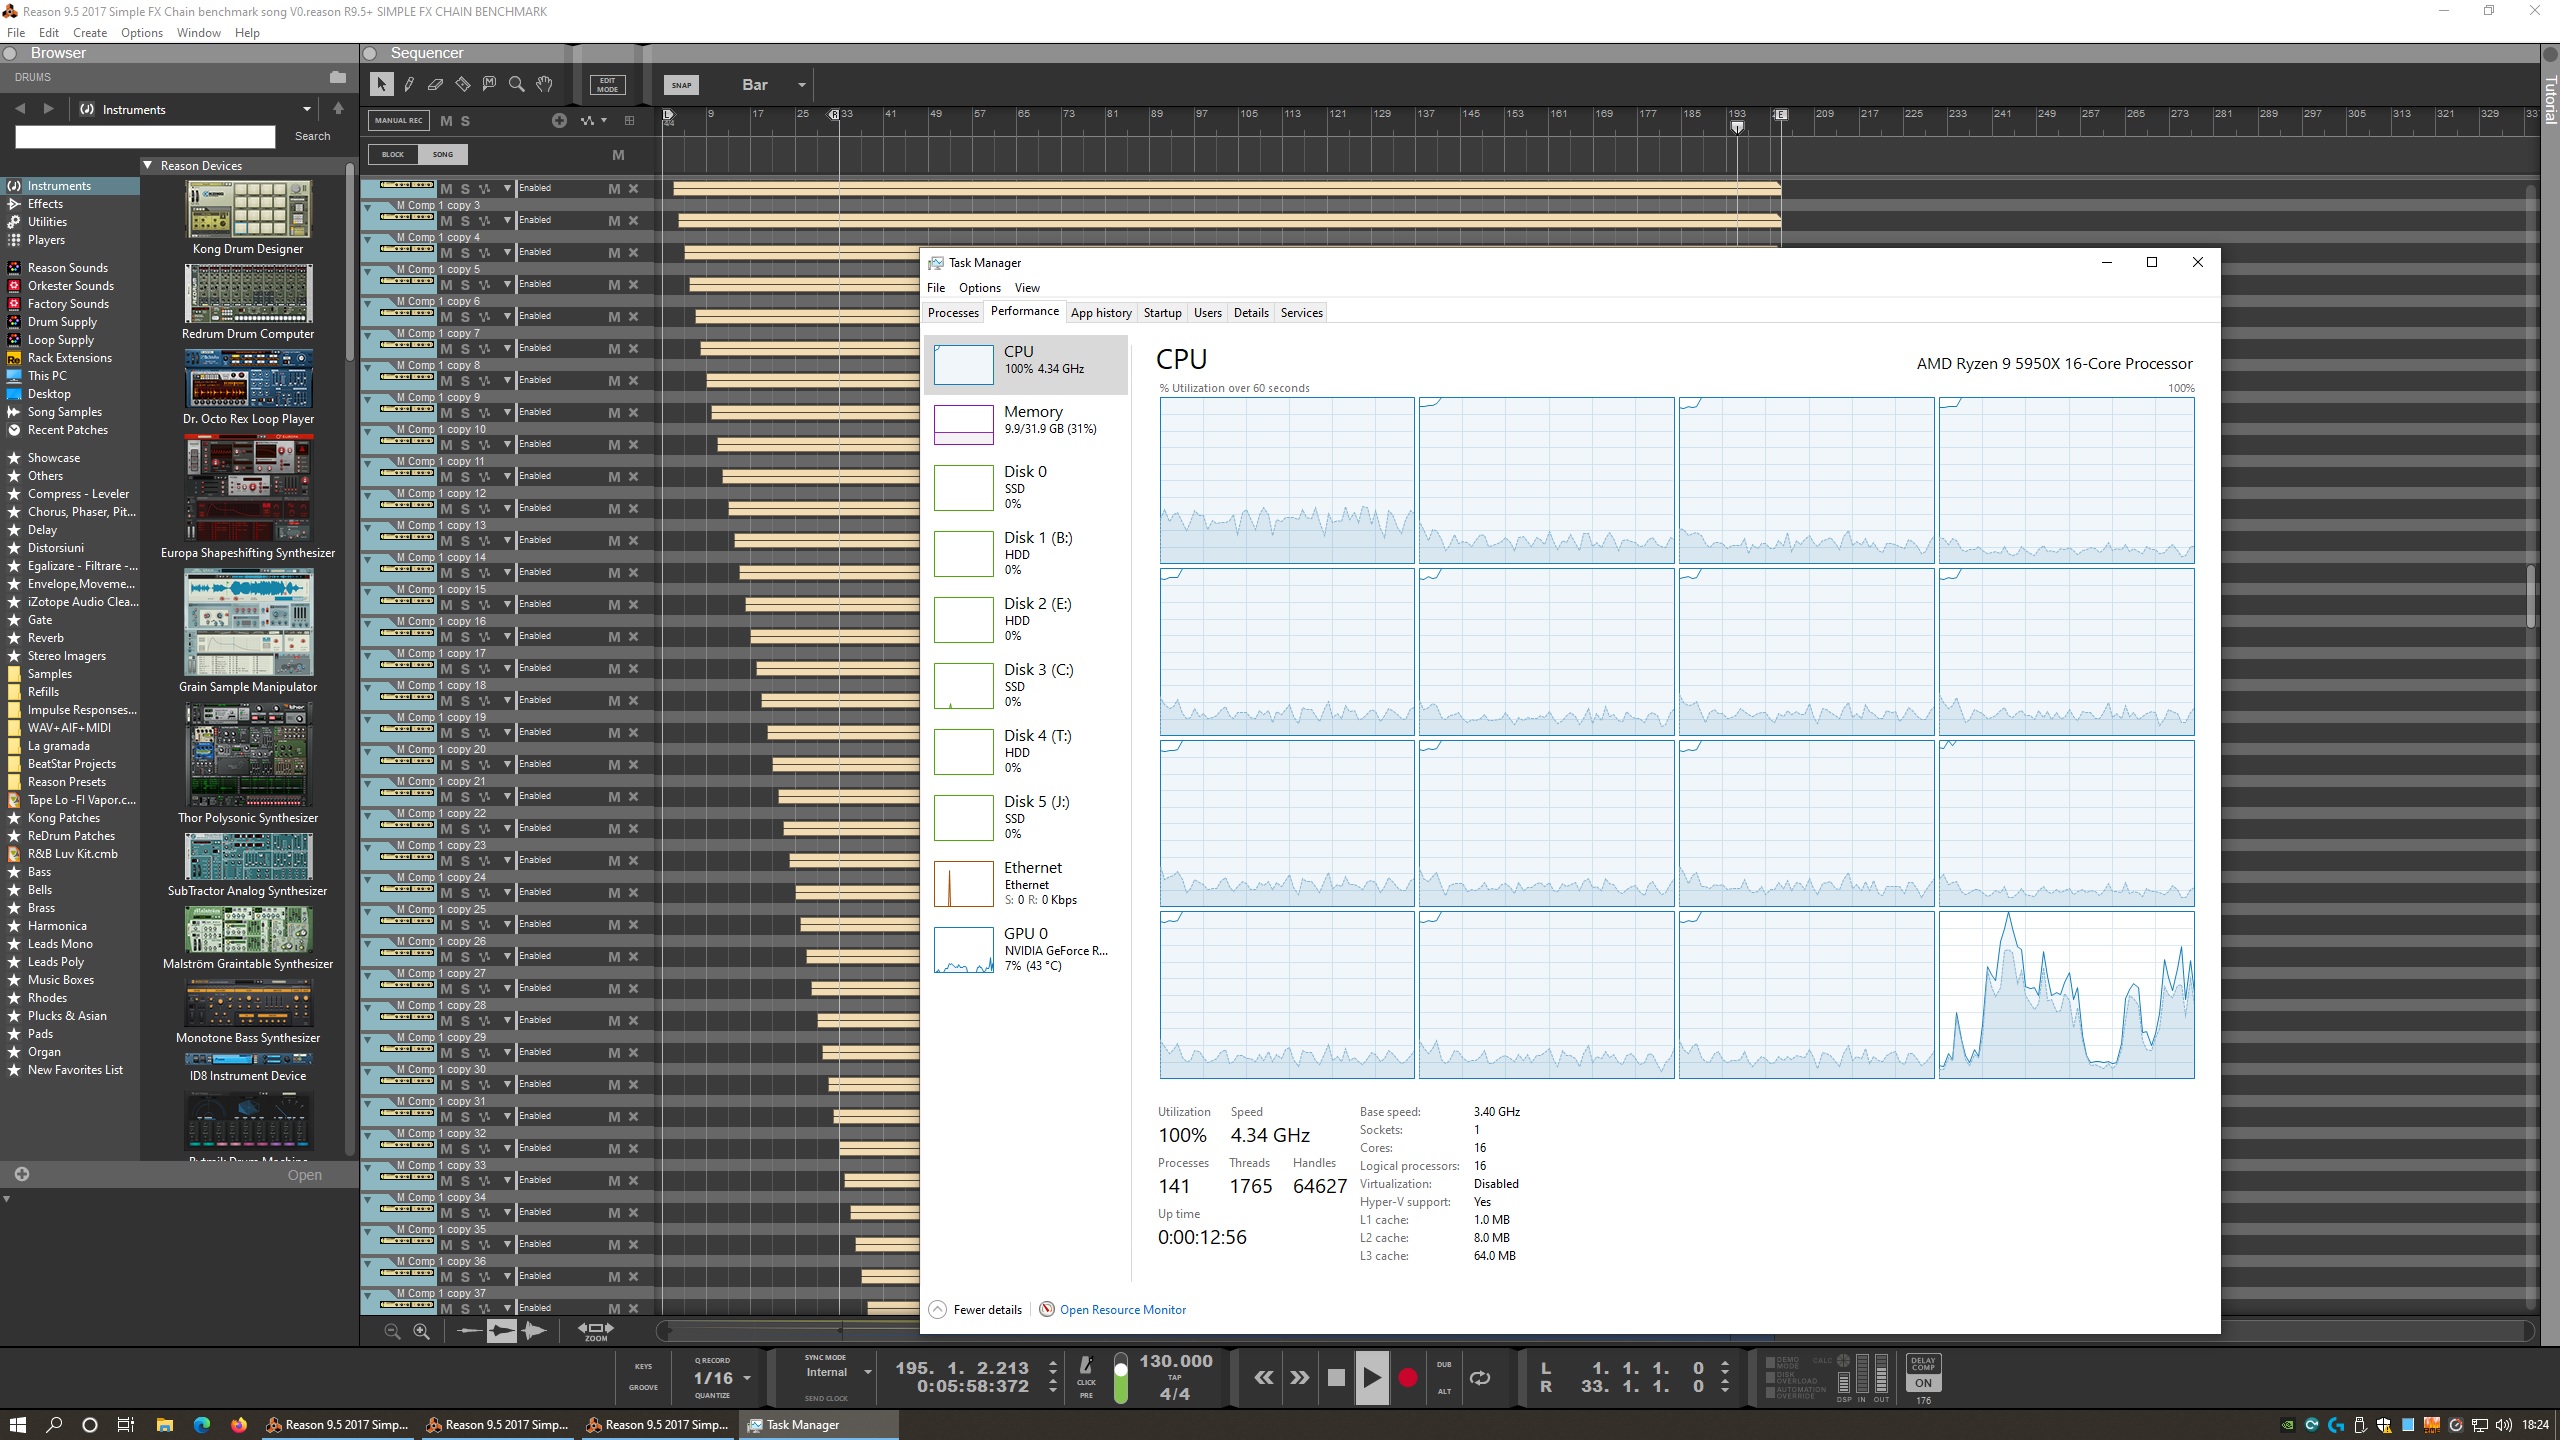Open the Processes tab in Task Manager
Image resolution: width=2560 pixels, height=1440 pixels.
(x=951, y=313)
